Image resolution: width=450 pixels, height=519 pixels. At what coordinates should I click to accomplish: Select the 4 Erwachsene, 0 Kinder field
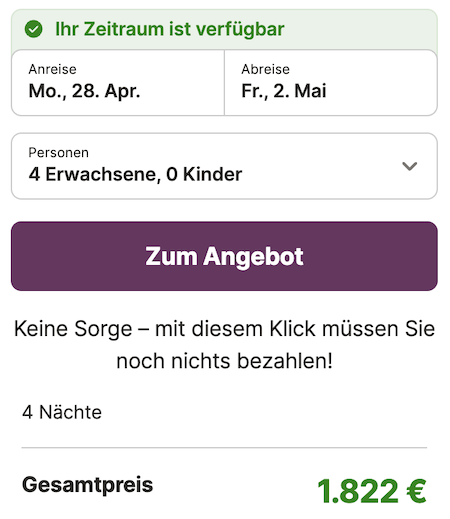tap(224, 166)
